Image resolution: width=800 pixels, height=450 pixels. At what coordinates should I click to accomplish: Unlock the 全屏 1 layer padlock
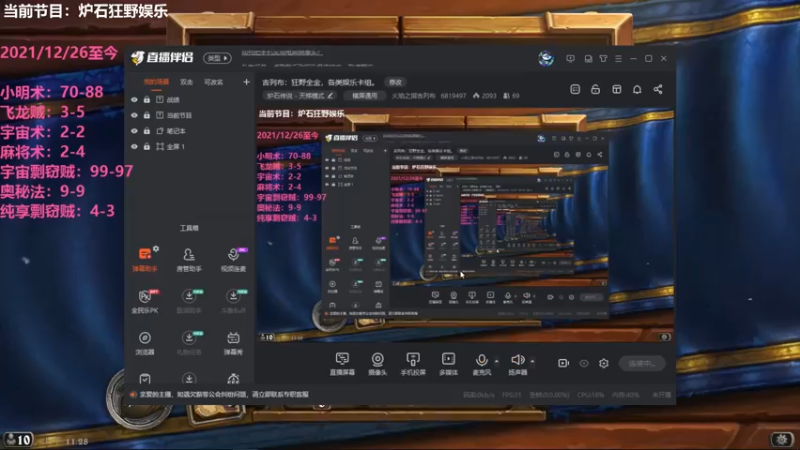pyautogui.click(x=147, y=146)
